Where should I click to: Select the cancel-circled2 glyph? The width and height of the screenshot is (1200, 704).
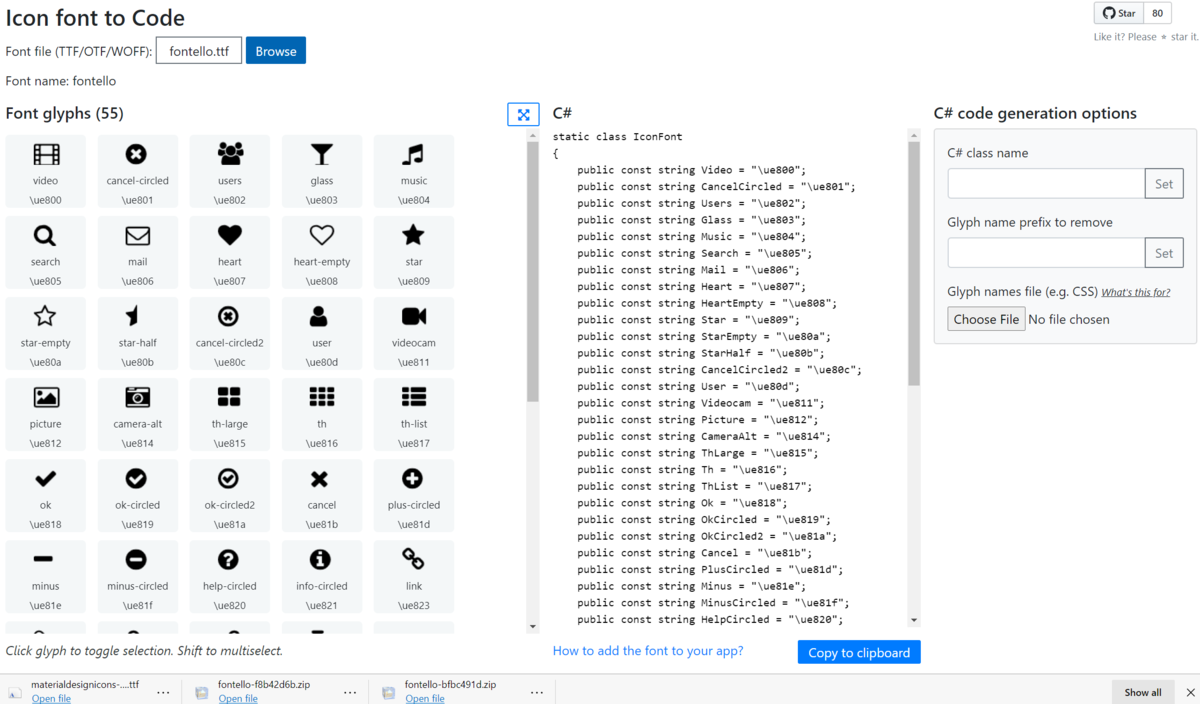230,333
